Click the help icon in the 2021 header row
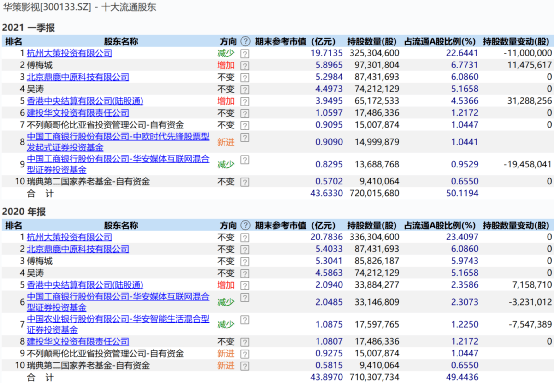The height and width of the screenshot is (383, 554). pos(245,41)
